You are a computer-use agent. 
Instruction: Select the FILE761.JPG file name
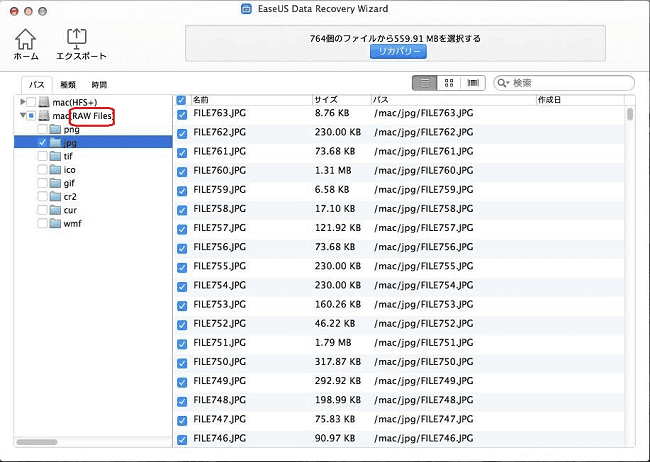219,151
